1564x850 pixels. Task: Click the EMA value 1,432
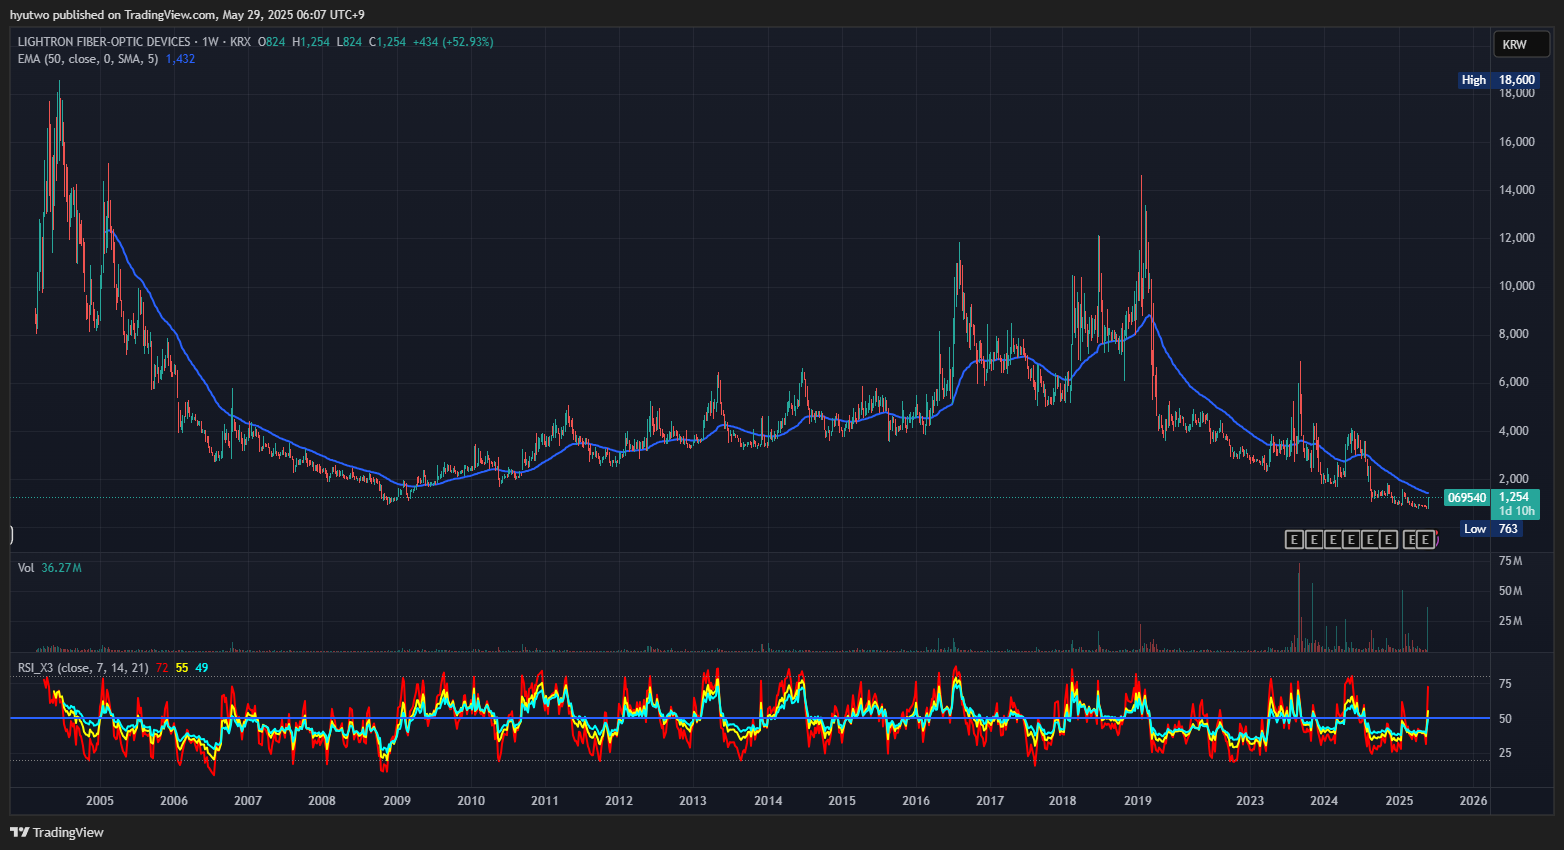coord(180,59)
